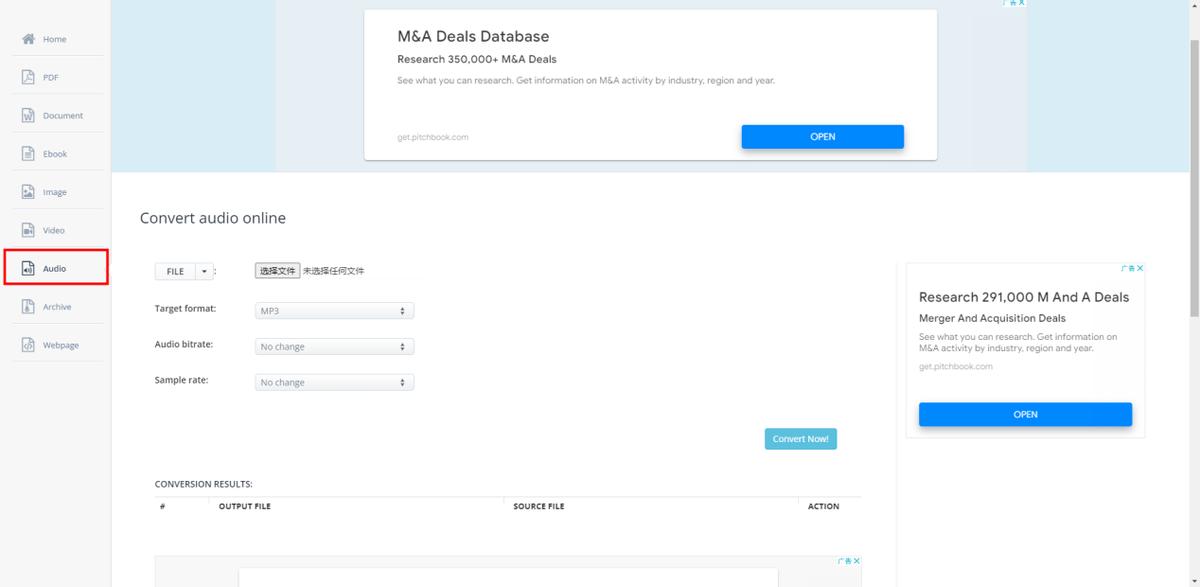Select the Video converter icon
This screenshot has width=1200, height=587.
(x=29, y=230)
